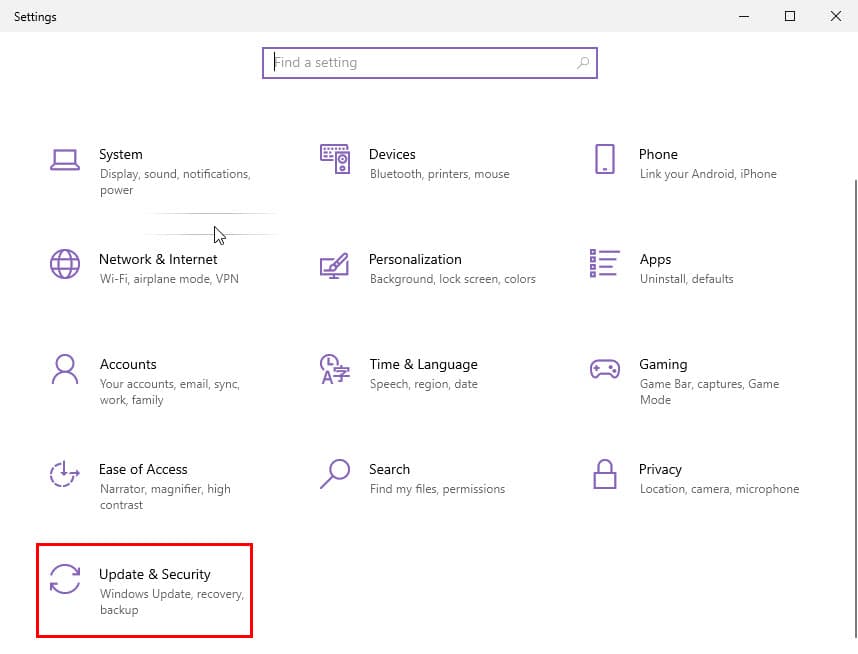Select the 'Search' category heading text
The height and width of the screenshot is (654, 858).
point(390,470)
